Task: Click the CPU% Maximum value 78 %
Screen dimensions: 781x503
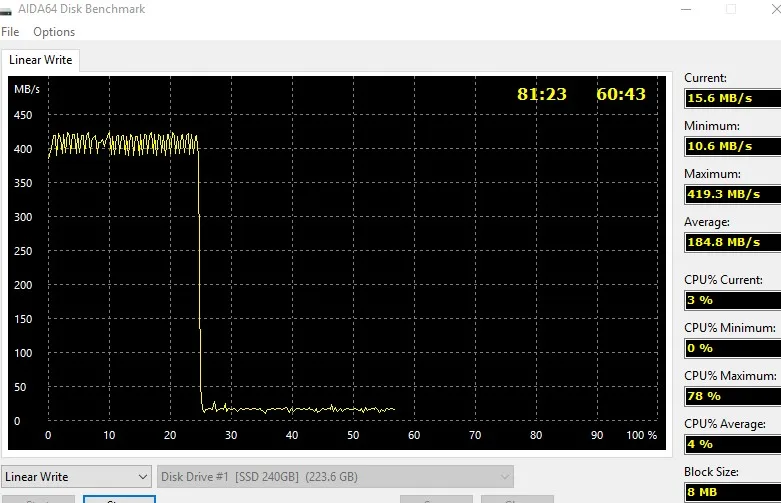Action: point(733,396)
